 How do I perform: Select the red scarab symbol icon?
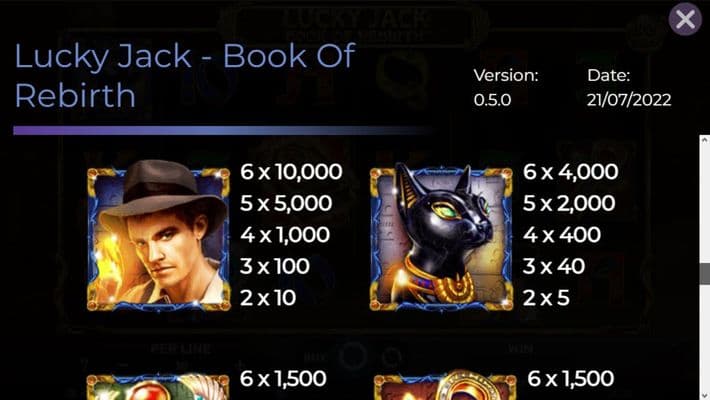[x=158, y=386]
